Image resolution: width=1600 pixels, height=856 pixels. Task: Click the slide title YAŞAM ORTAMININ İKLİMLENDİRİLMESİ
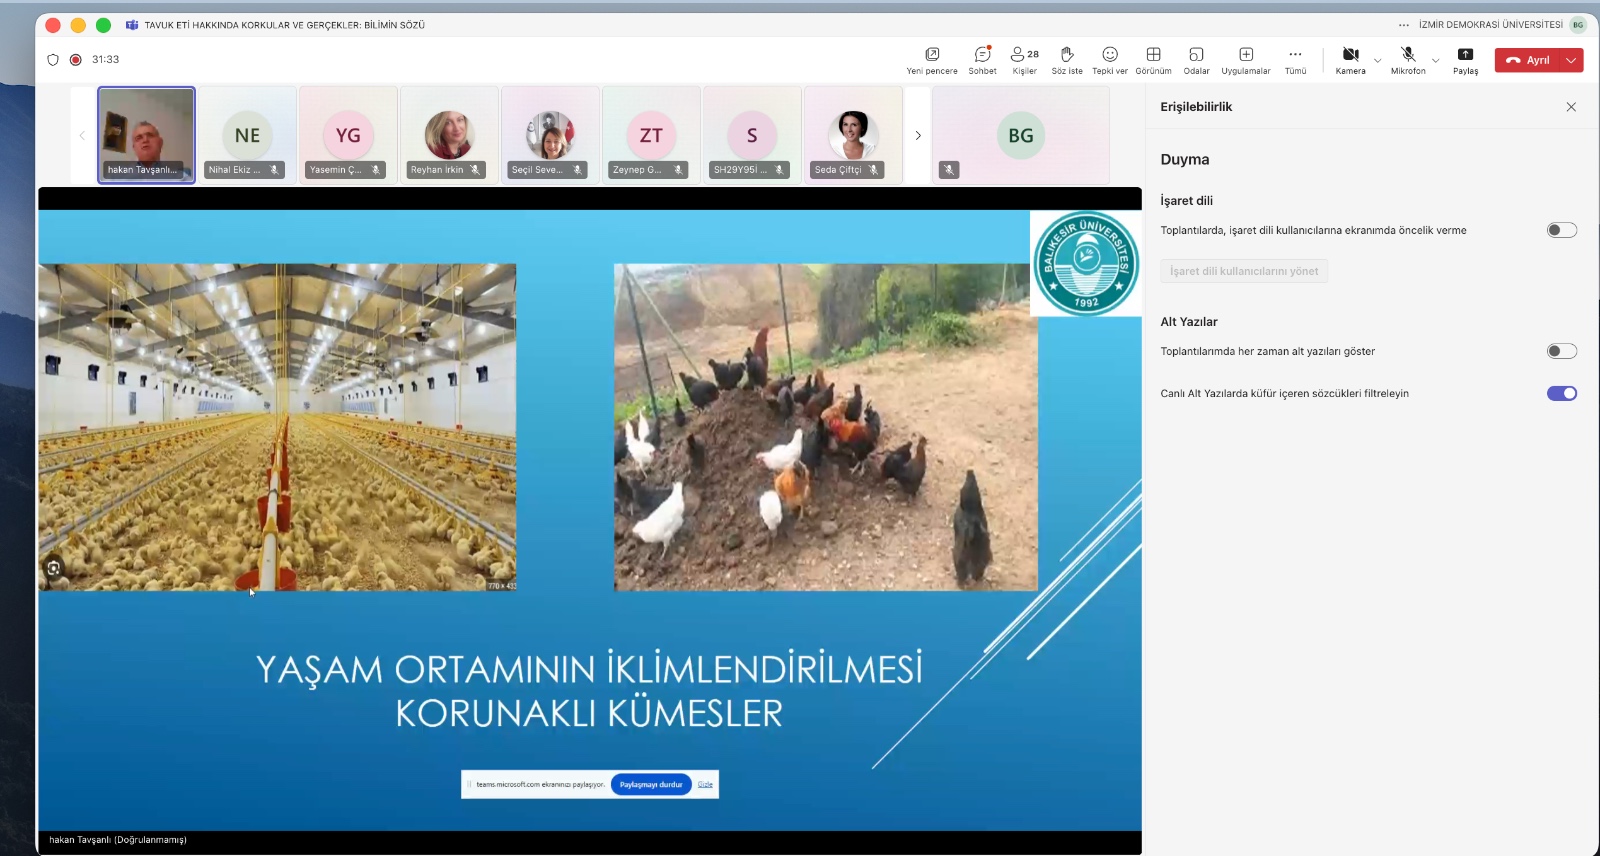589,669
